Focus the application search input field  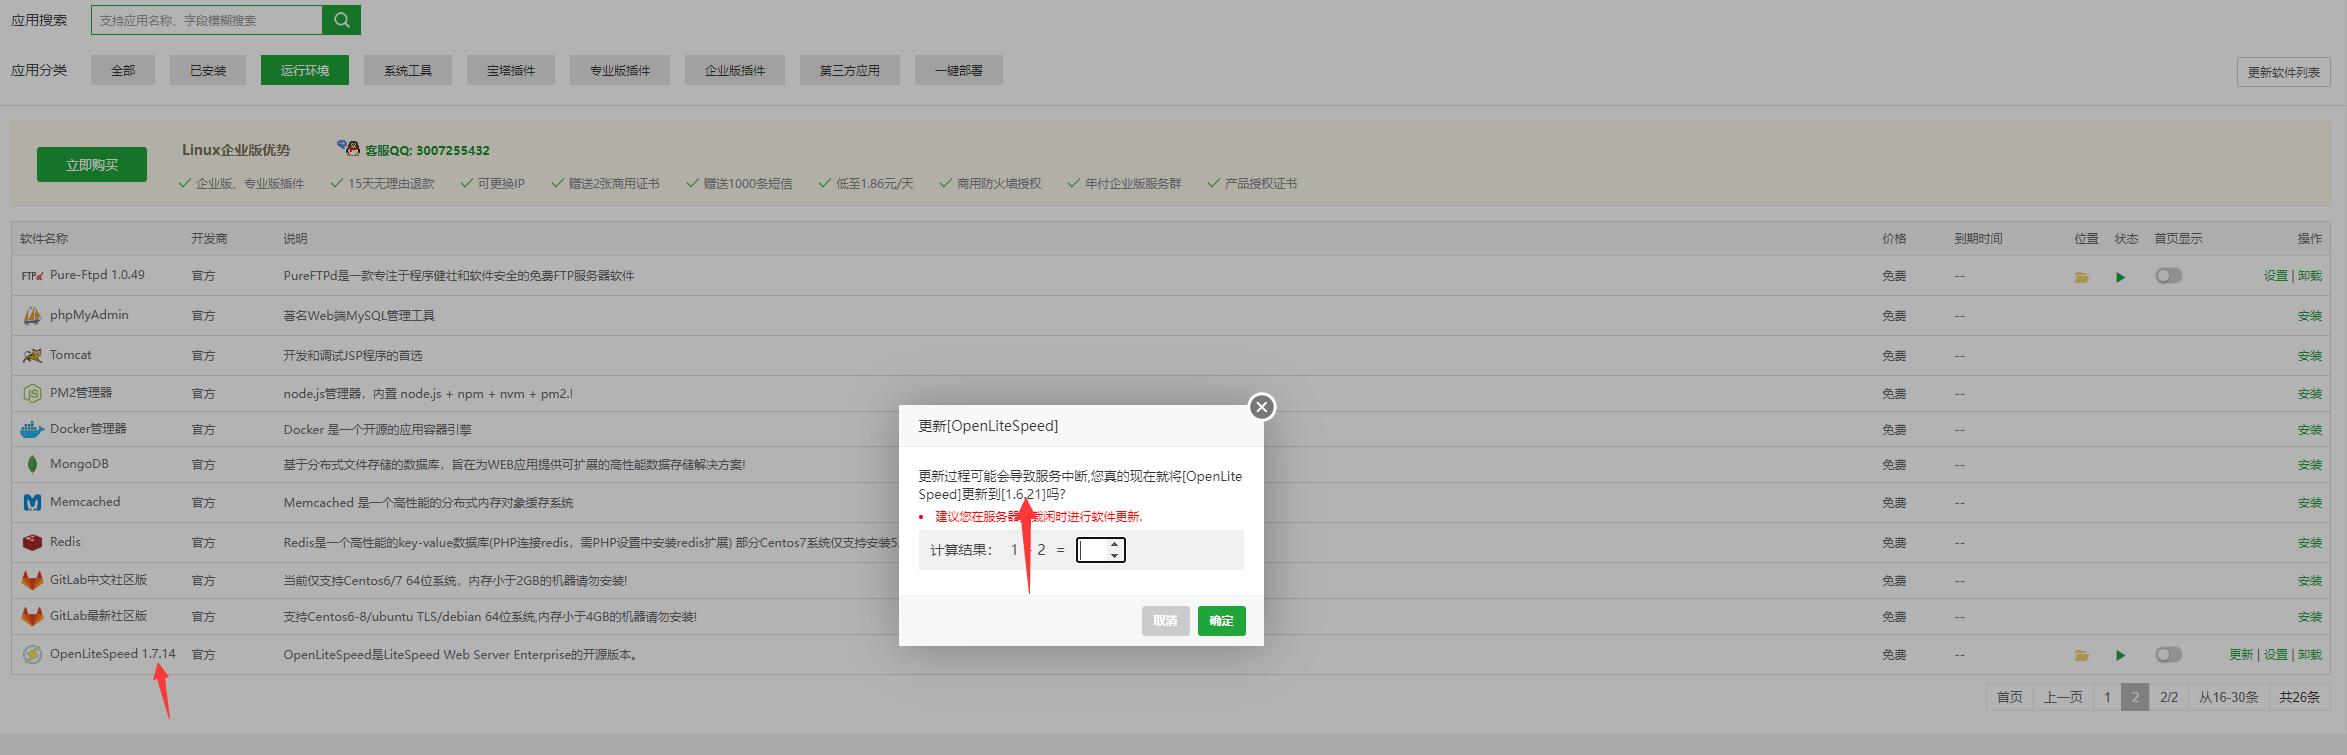click(x=207, y=20)
